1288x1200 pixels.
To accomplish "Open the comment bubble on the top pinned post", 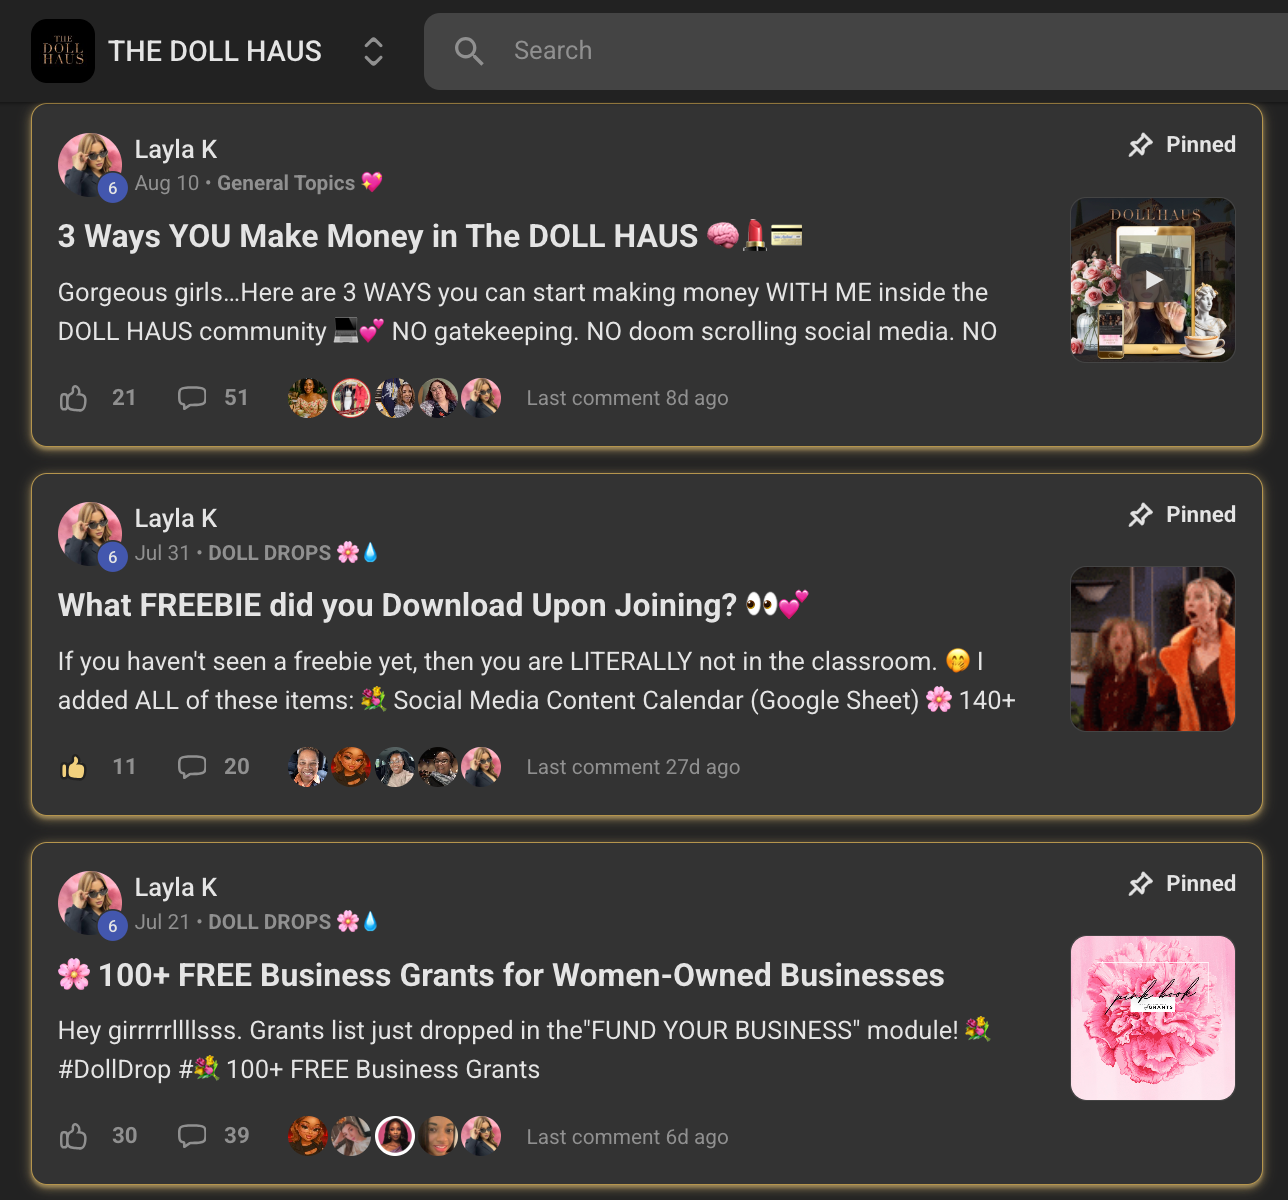I will (x=192, y=397).
